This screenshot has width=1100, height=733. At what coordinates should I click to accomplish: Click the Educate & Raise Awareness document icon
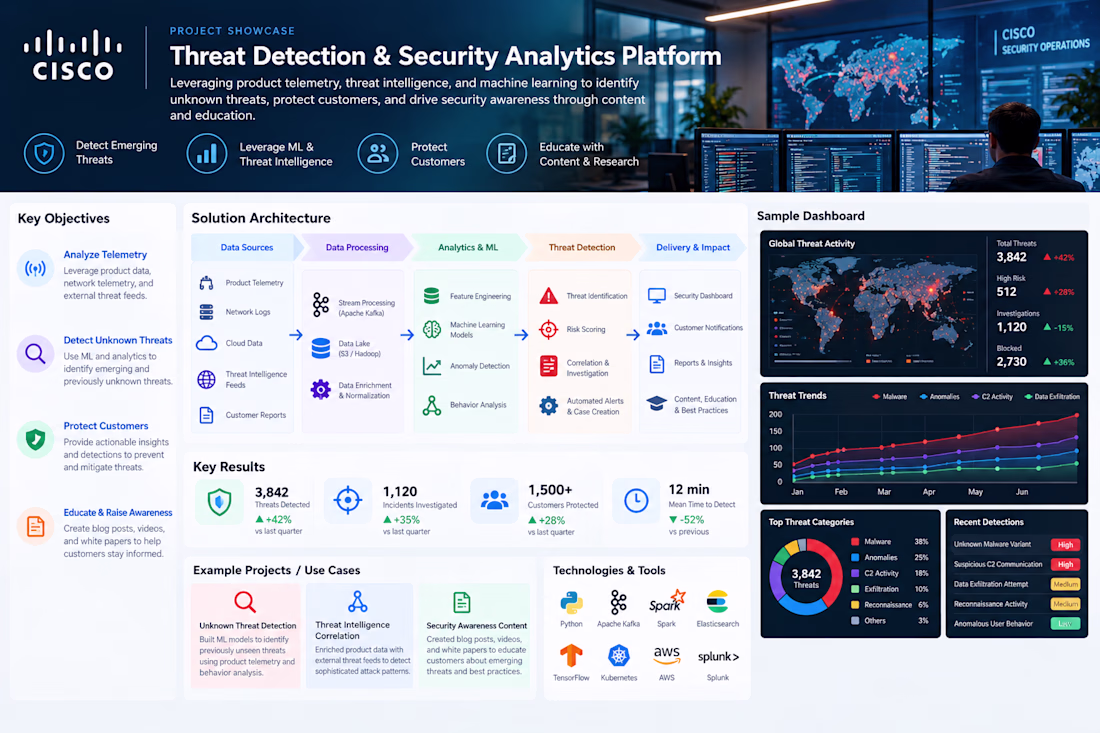pyautogui.click(x=35, y=526)
